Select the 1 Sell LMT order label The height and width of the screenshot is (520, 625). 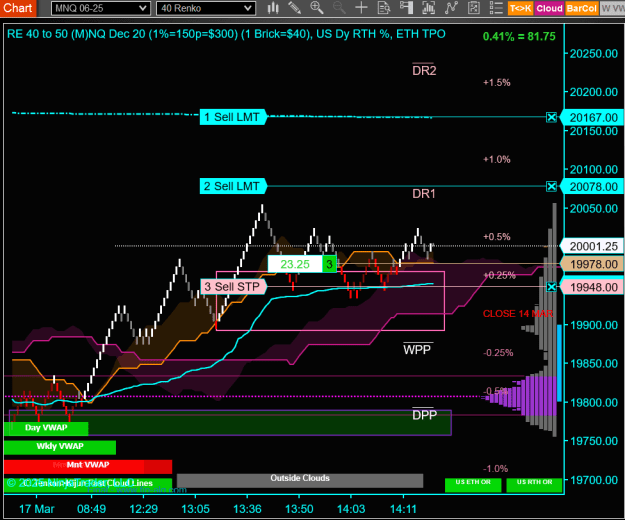pos(232,117)
